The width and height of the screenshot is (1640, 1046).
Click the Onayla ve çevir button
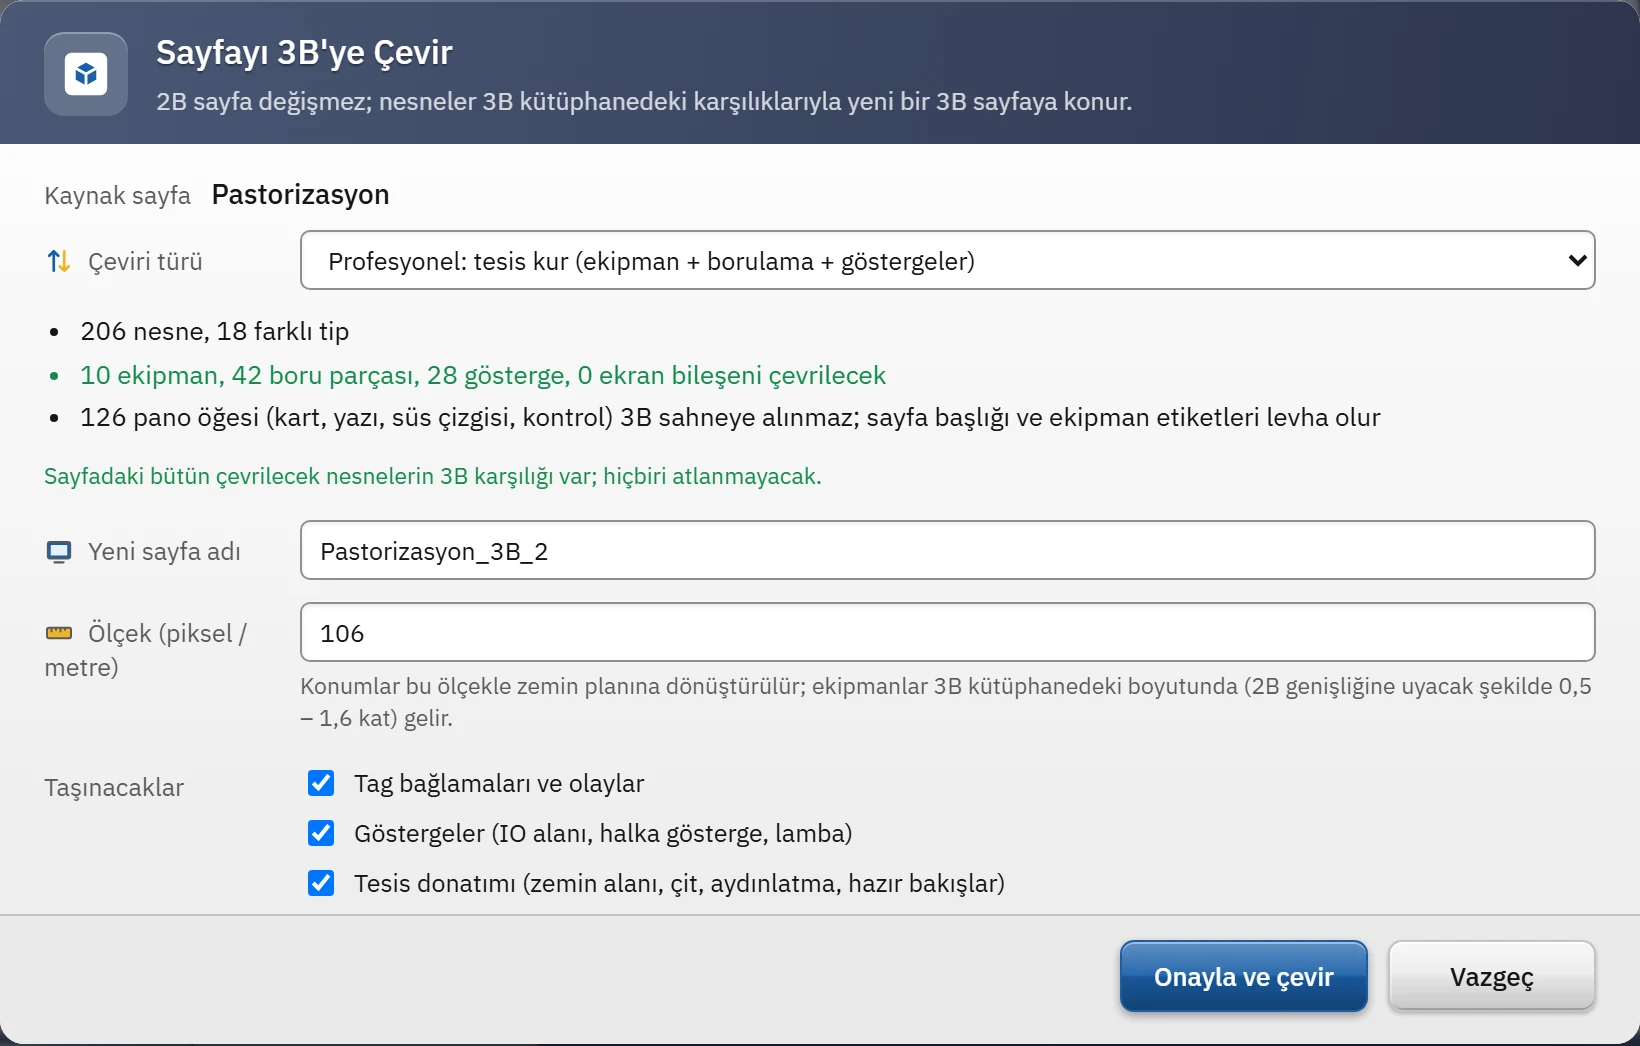coord(1243,976)
